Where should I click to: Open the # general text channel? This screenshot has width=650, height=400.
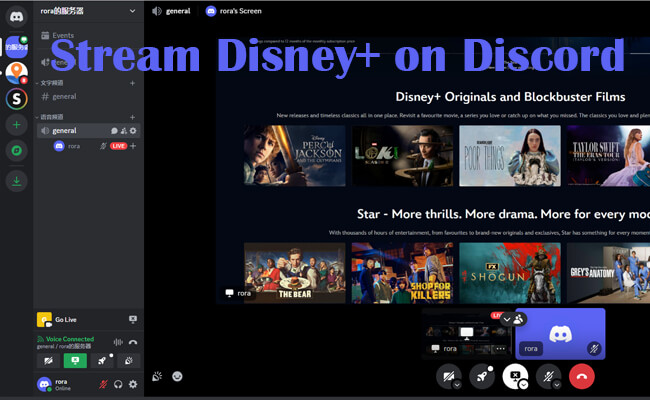(88, 97)
